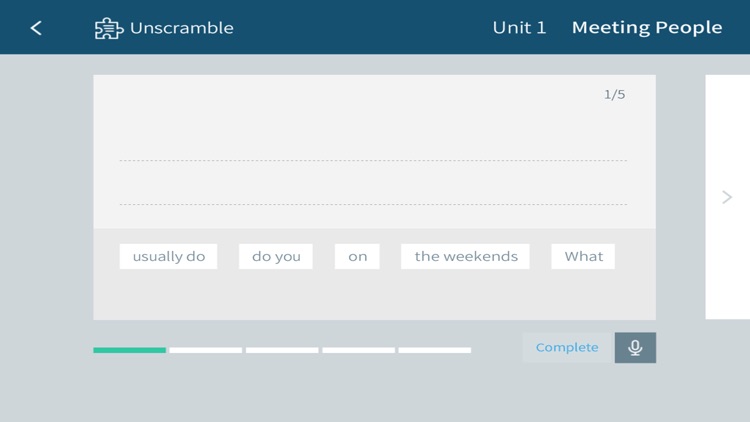
Task: Tap the "the weekends" tile
Action: coord(465,257)
